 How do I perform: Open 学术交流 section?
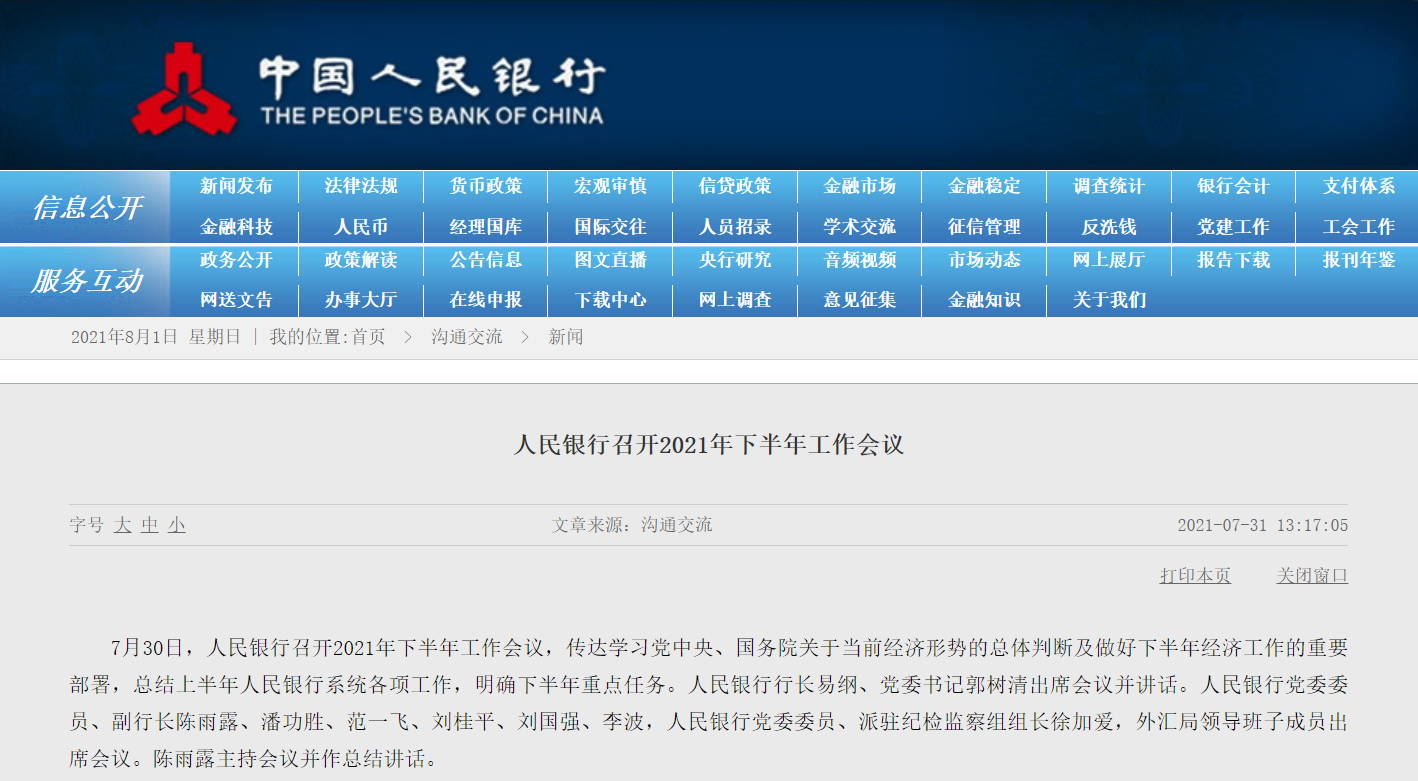pos(860,227)
